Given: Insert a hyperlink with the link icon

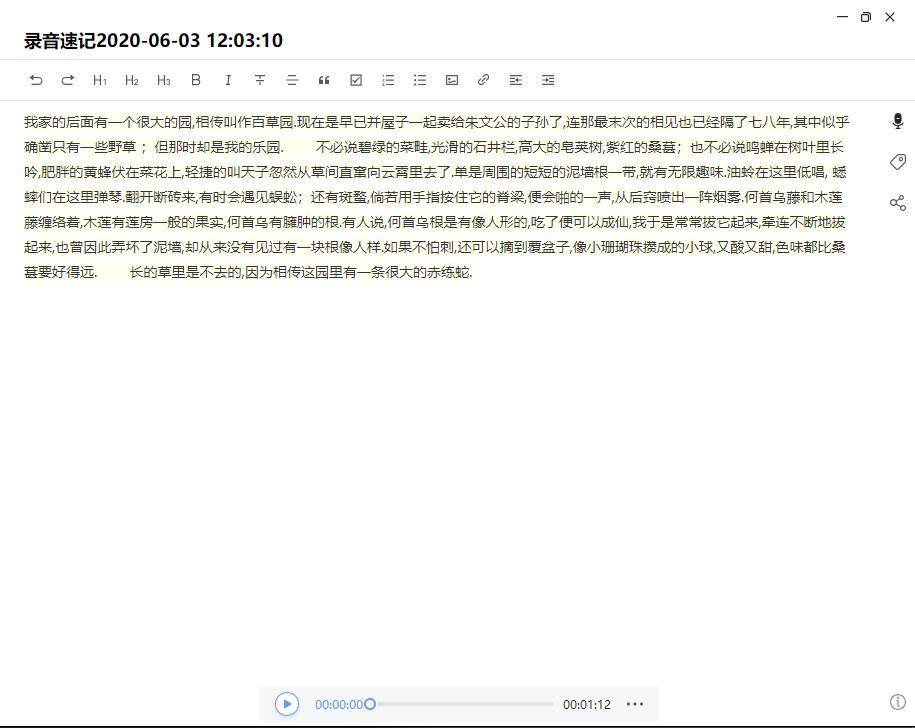Looking at the screenshot, I should point(484,80).
